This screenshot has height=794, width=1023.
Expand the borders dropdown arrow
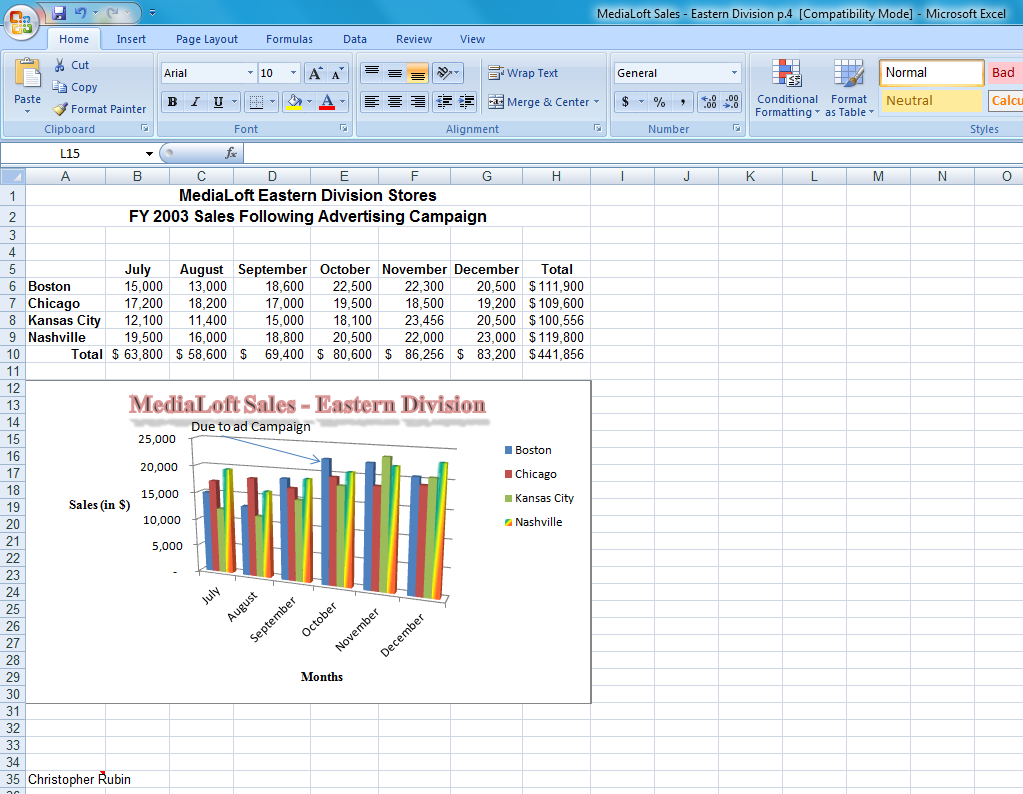coord(273,102)
